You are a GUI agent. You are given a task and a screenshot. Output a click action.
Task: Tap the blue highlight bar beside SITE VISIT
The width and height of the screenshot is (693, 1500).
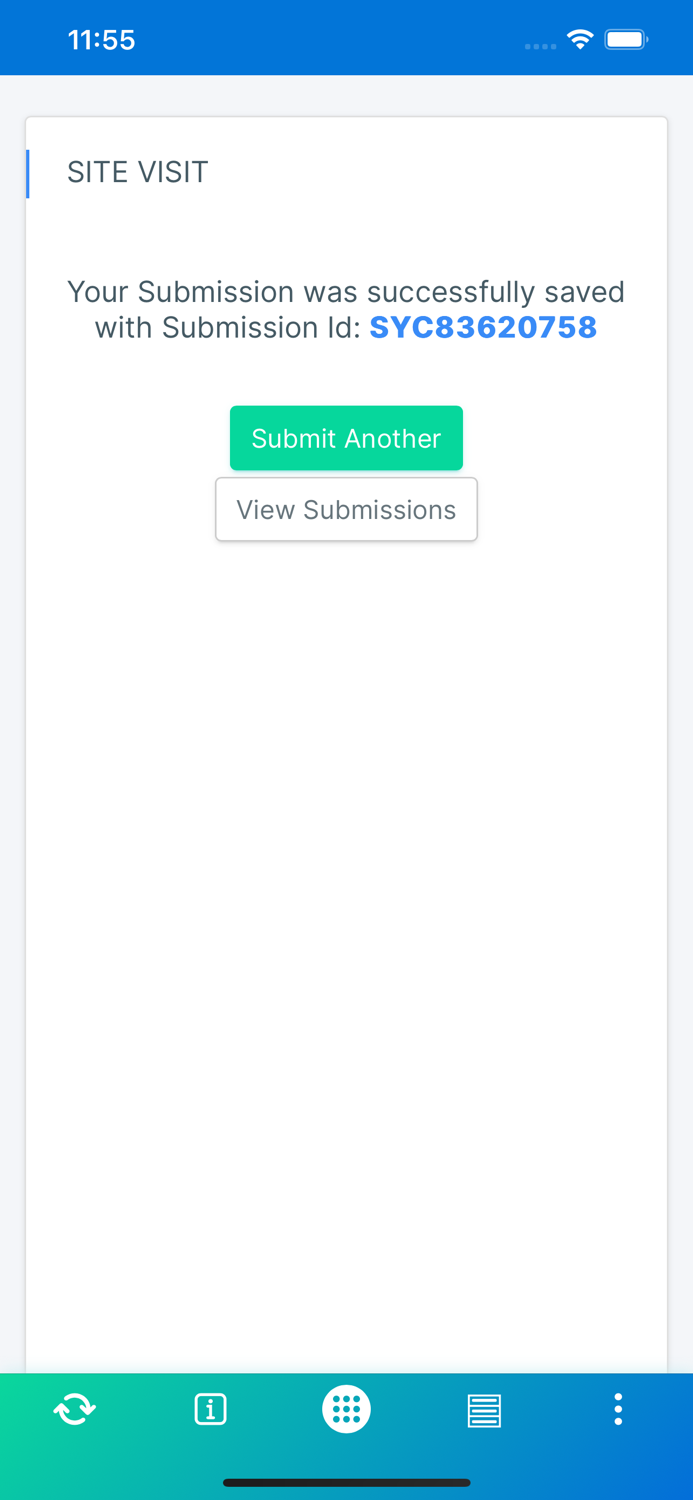point(28,172)
